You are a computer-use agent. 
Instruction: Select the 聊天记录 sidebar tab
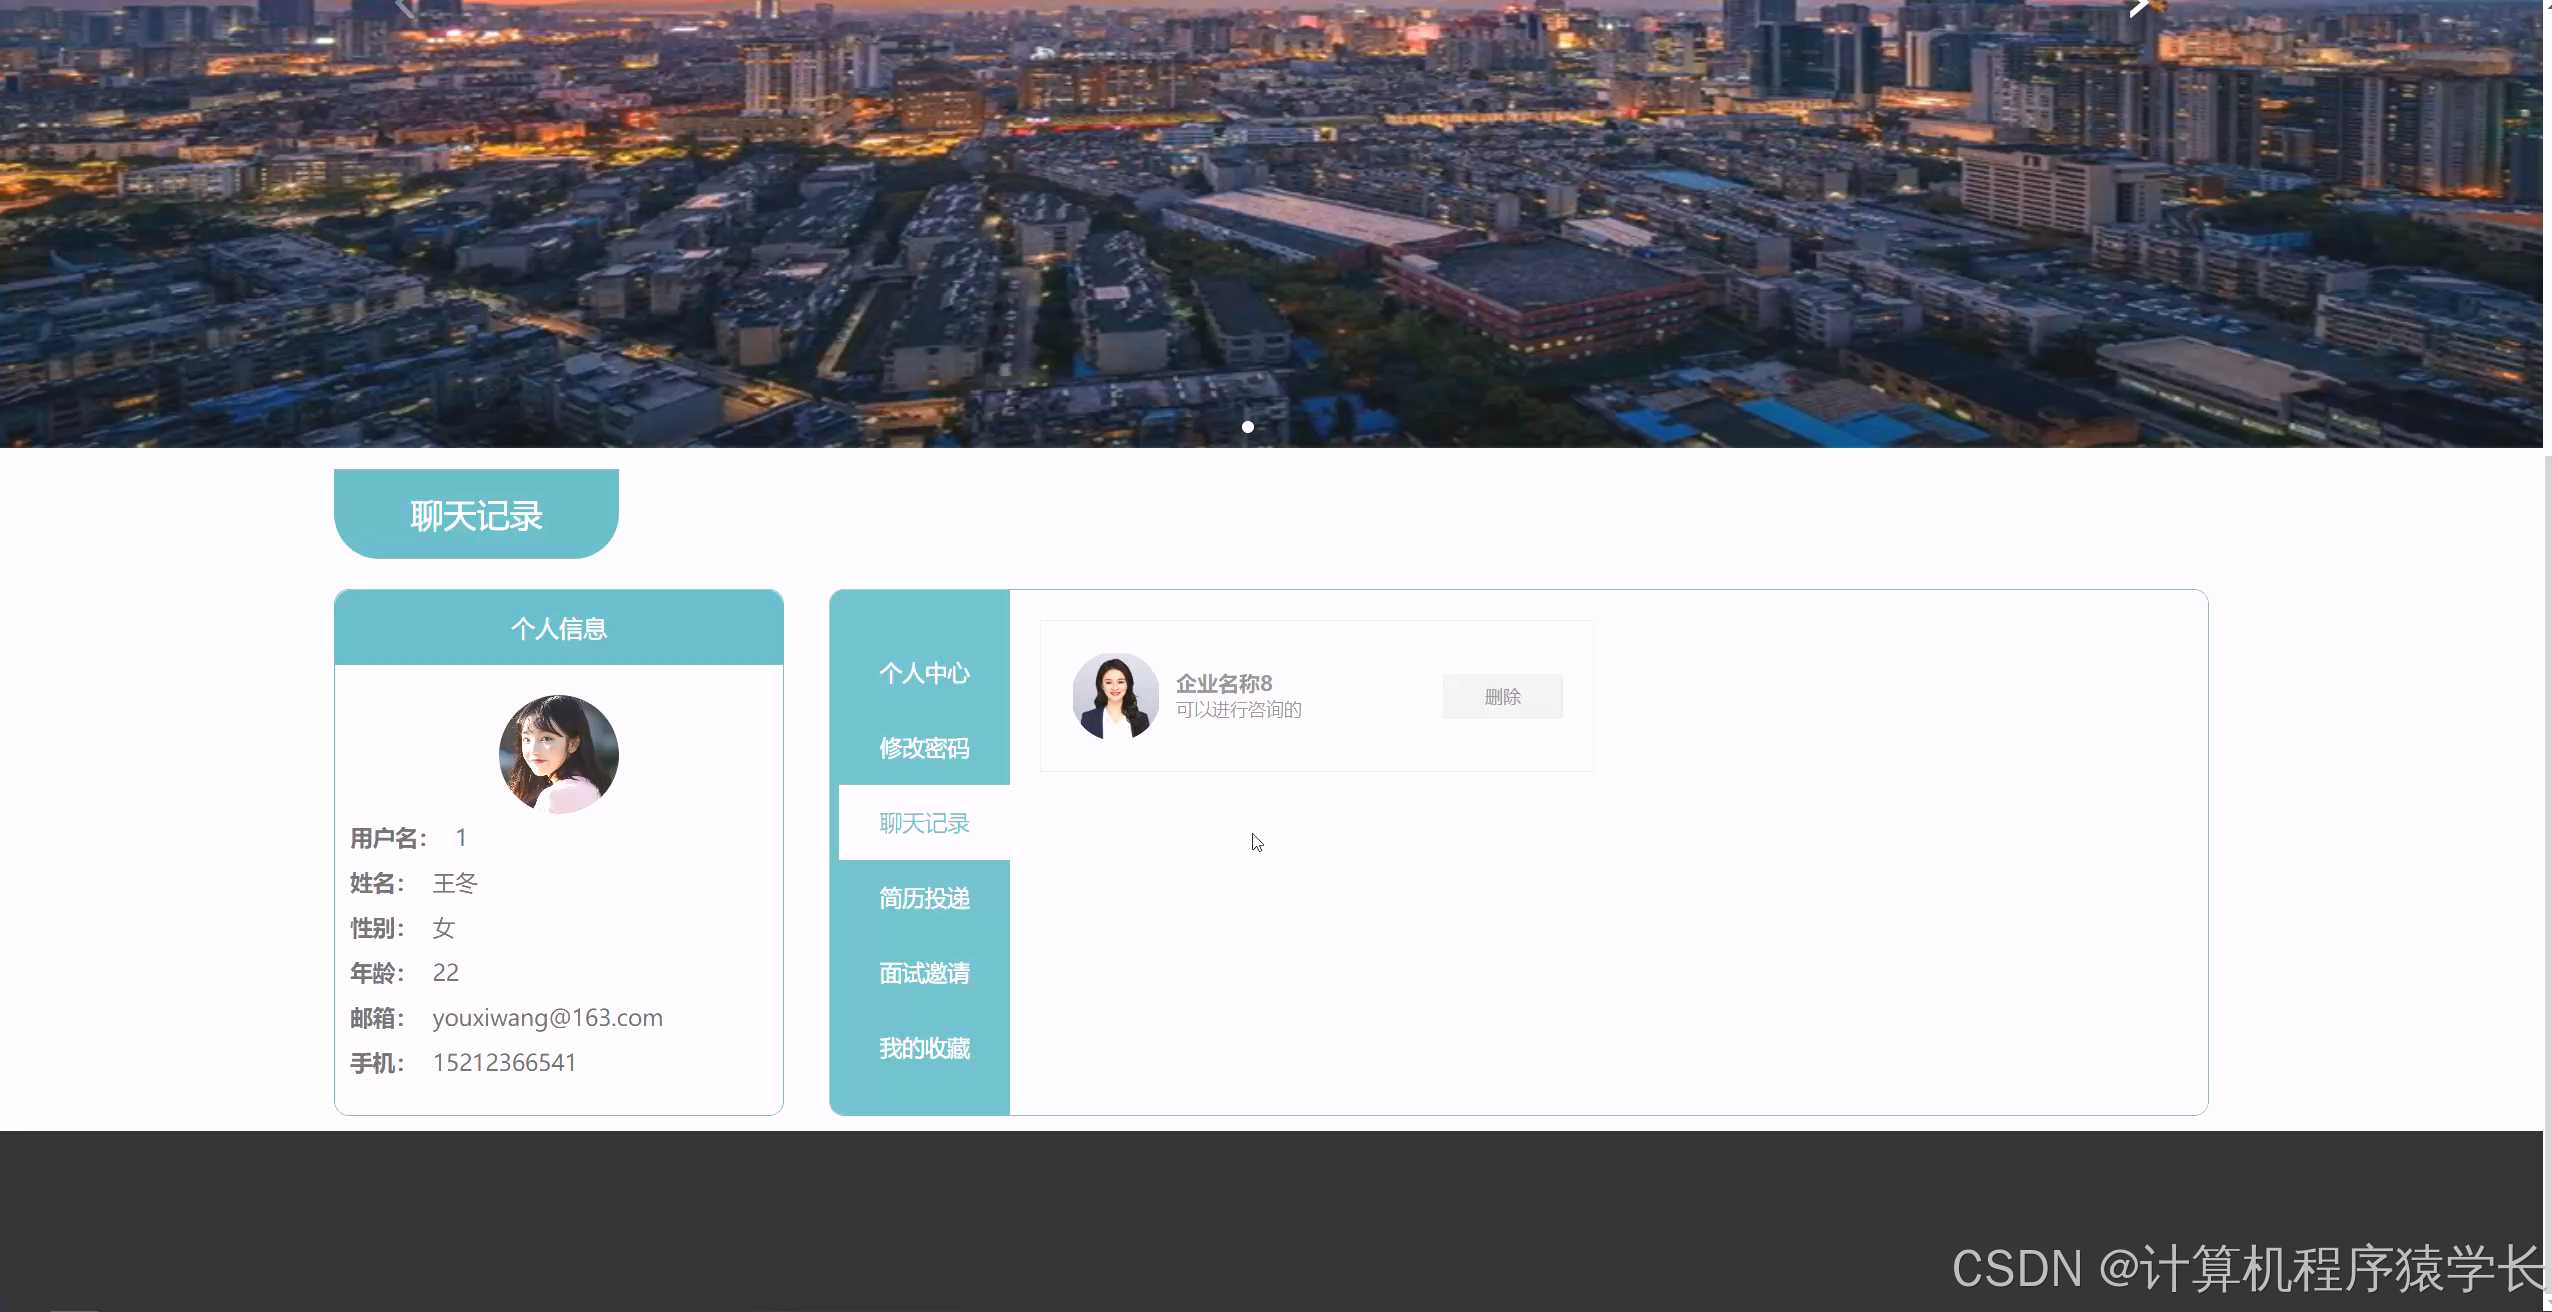[924, 823]
